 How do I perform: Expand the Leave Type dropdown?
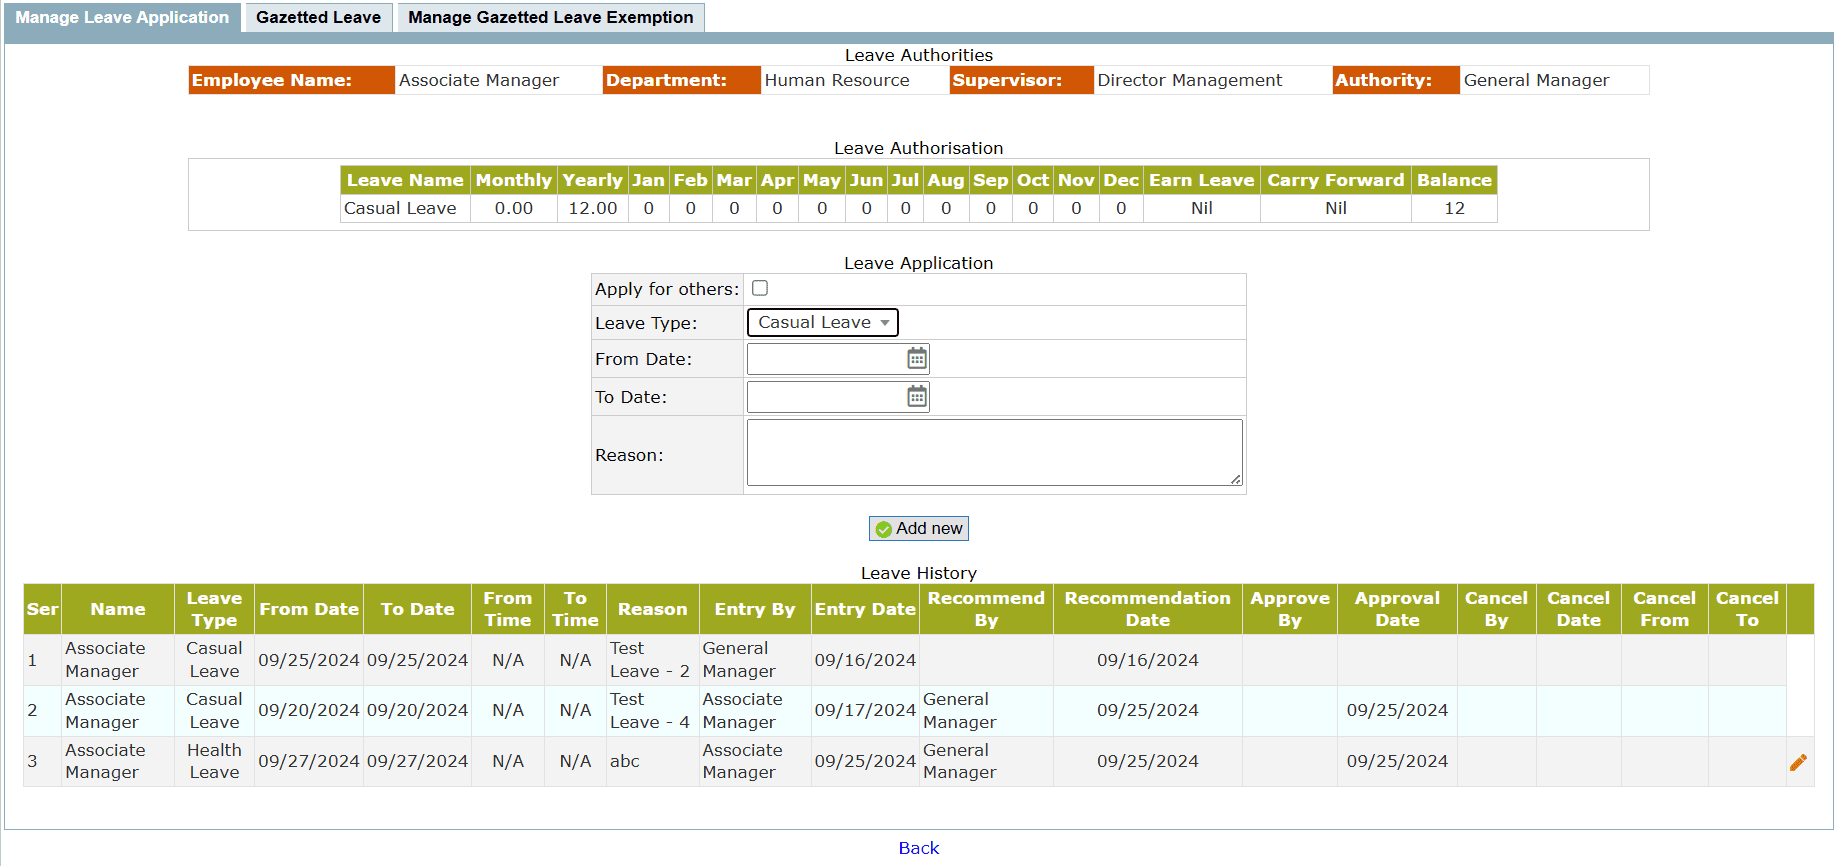822,322
